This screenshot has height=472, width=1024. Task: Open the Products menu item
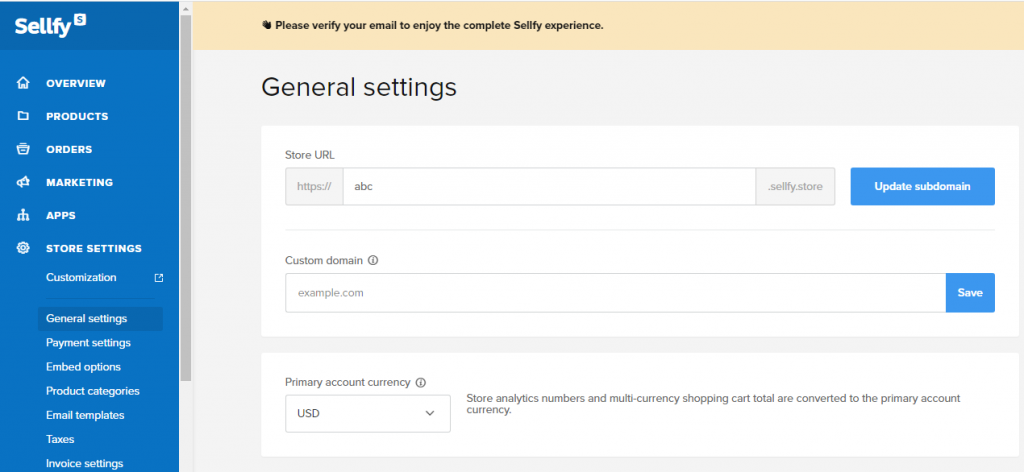tap(77, 116)
